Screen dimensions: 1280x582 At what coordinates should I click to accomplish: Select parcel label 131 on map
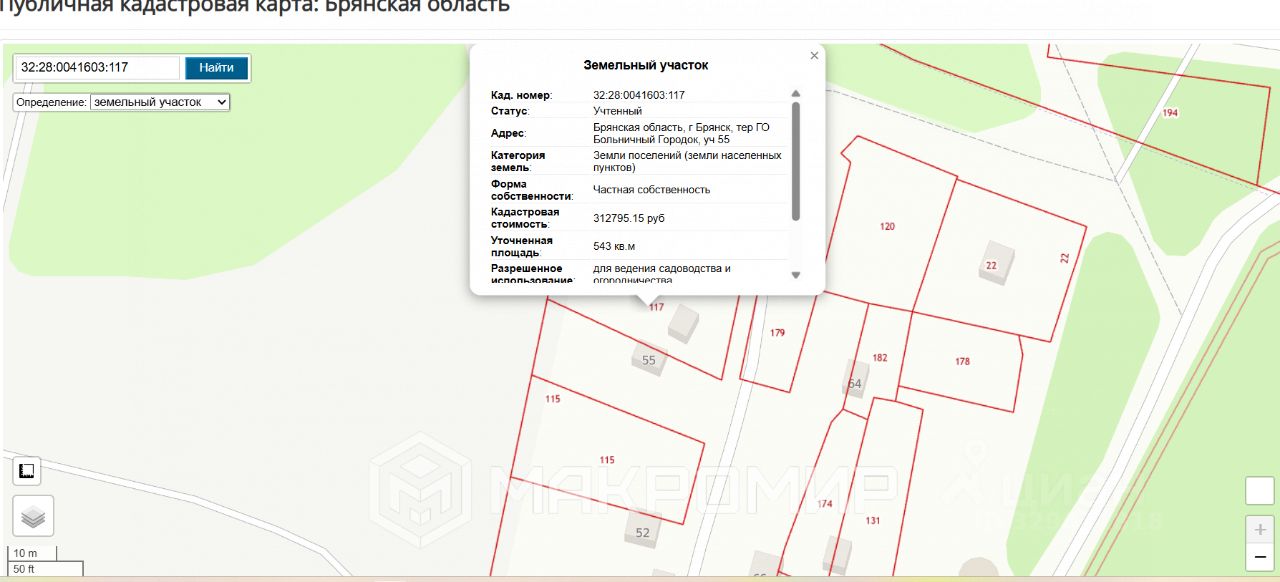tap(873, 521)
